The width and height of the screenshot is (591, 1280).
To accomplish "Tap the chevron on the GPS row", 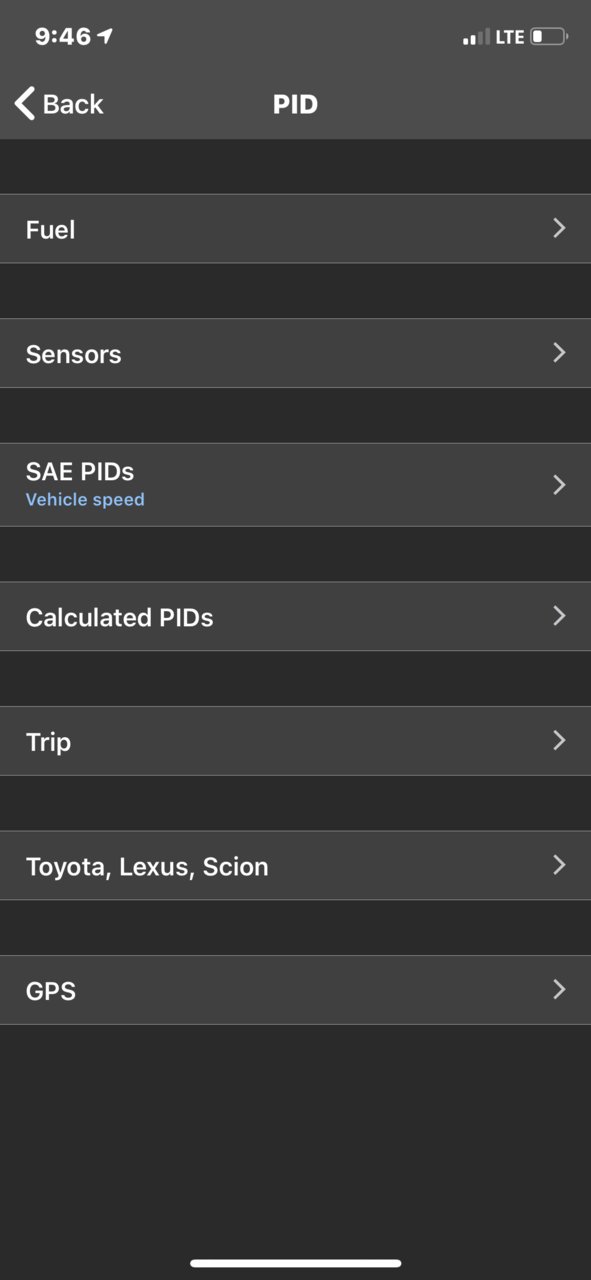I will coord(560,989).
